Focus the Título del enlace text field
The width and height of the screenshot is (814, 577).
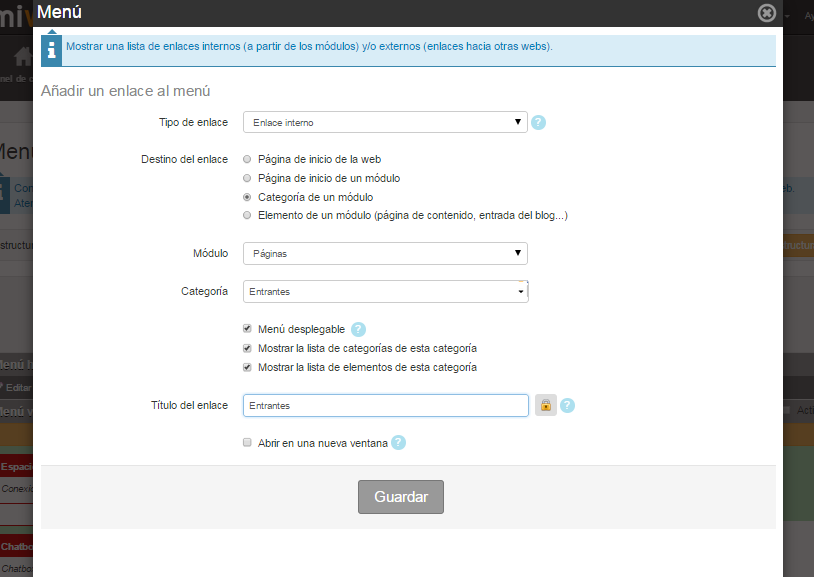386,405
